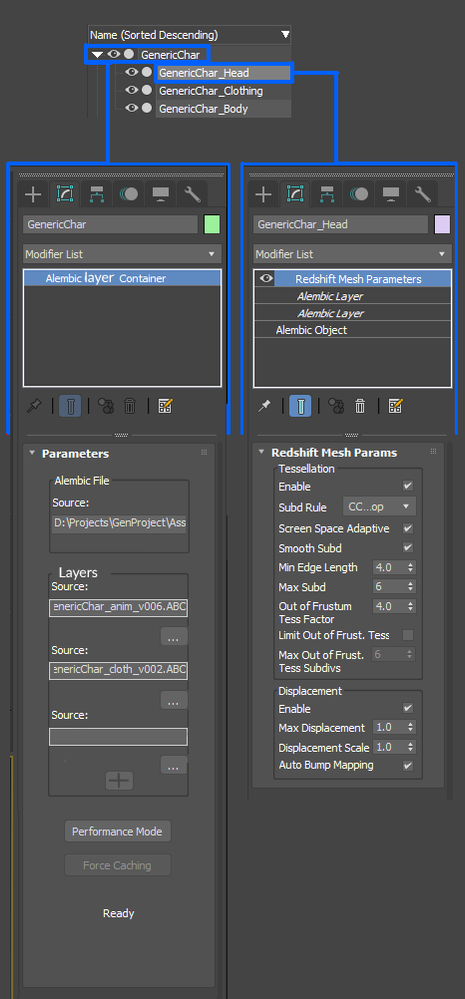Add new layer with plus button
The image size is (465, 999).
tap(119, 780)
